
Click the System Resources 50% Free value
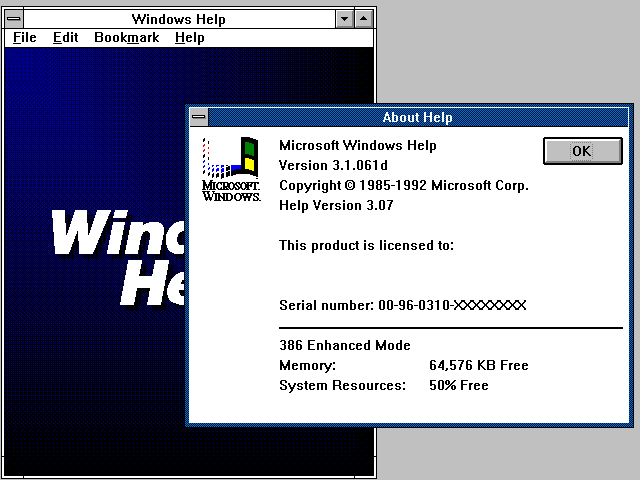tap(458, 385)
